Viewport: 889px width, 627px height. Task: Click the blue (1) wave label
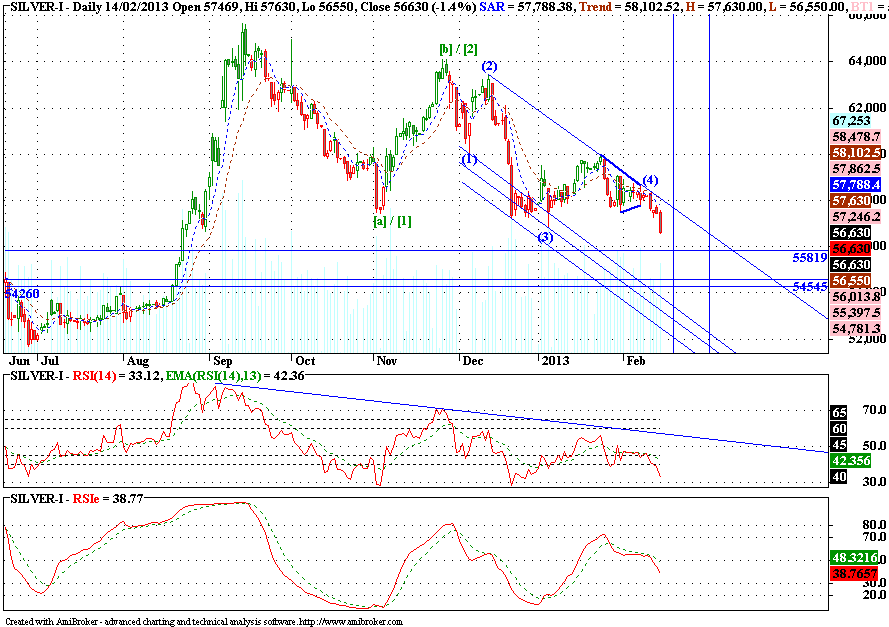click(x=469, y=159)
